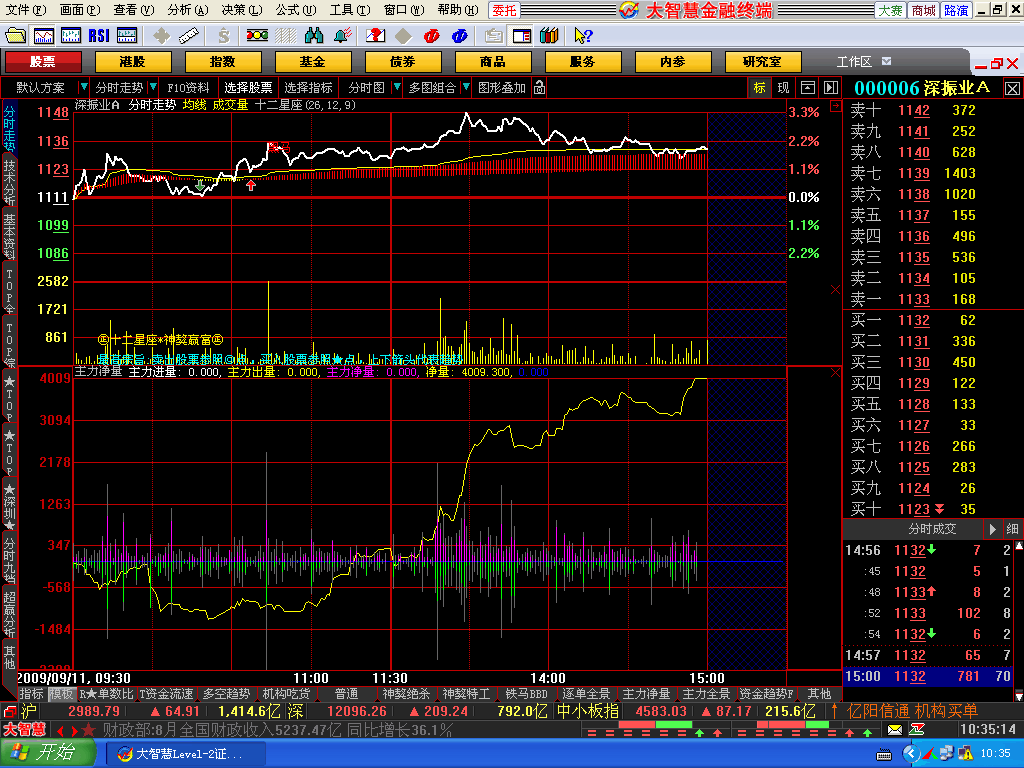This screenshot has width=1024, height=768.
Task: Open the binoculars search toolbar icon
Action: pos(314,35)
